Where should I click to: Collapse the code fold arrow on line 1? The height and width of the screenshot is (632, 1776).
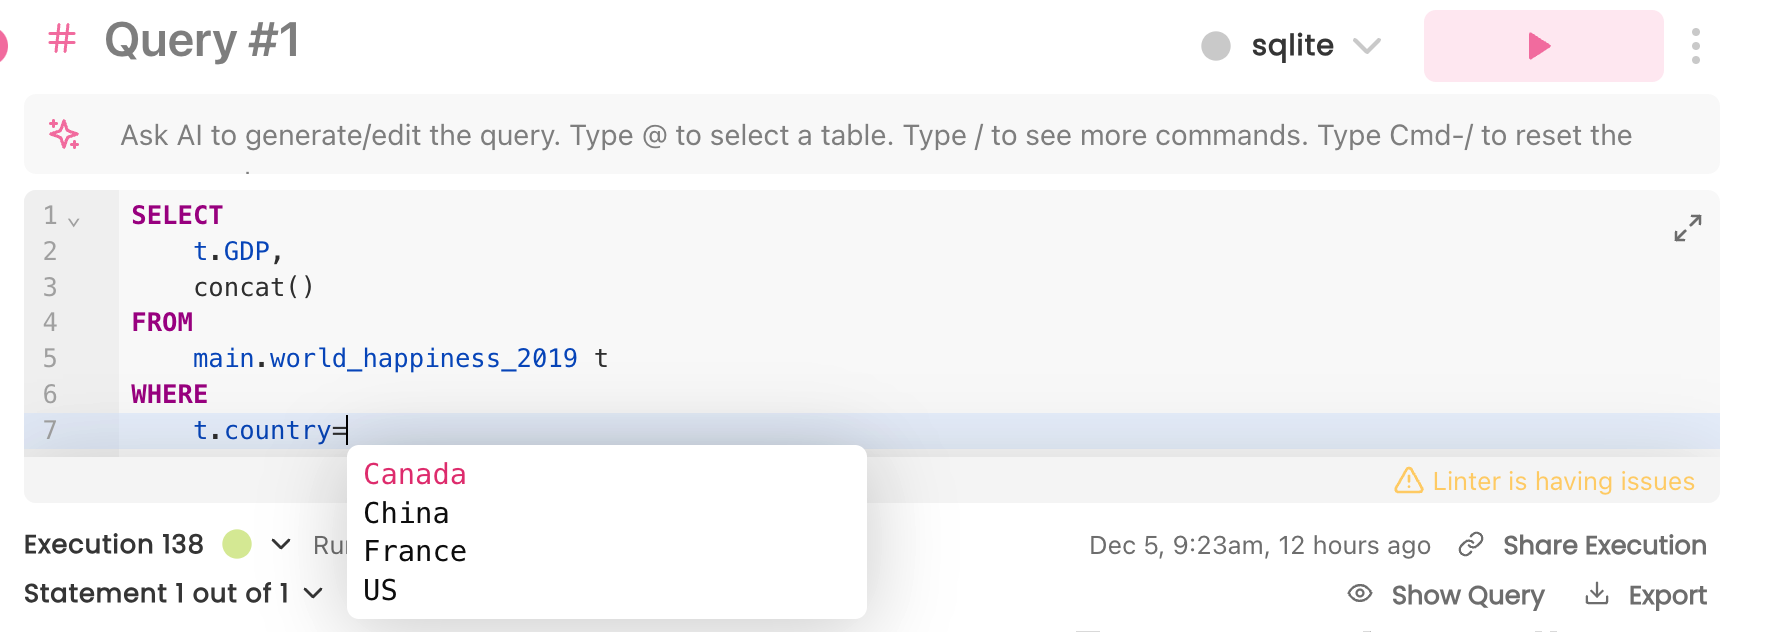(73, 220)
